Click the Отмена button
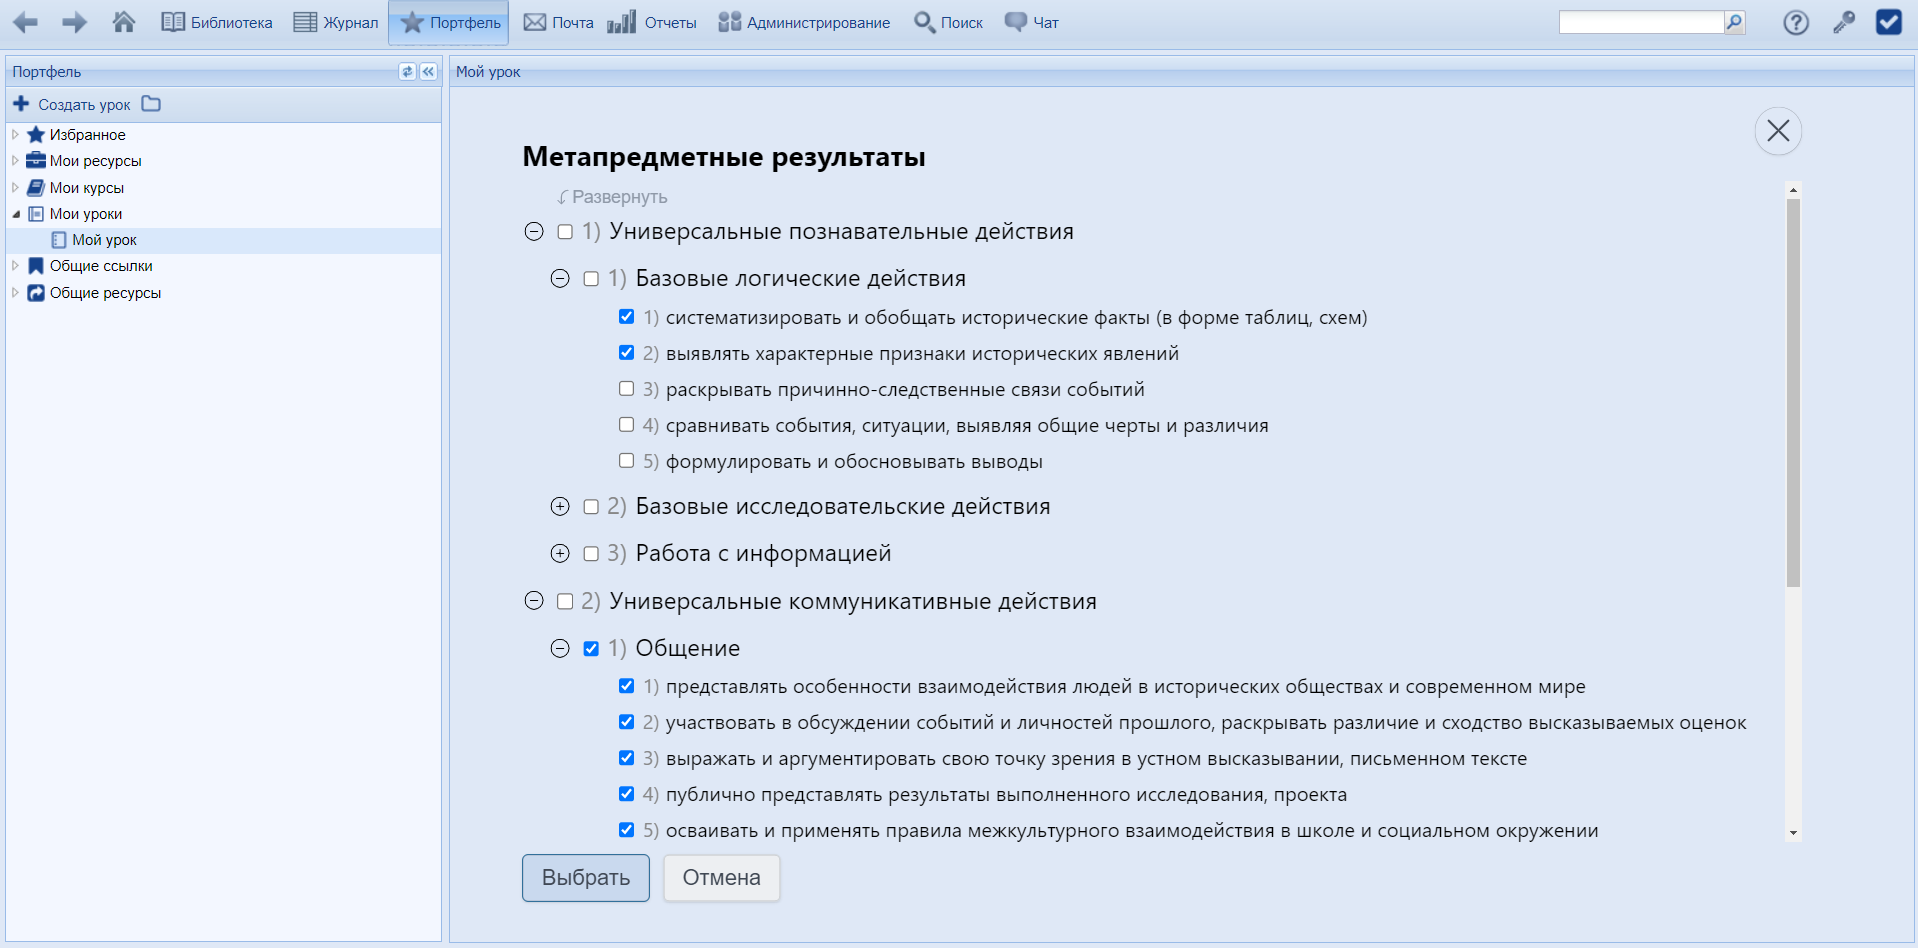 tap(721, 878)
